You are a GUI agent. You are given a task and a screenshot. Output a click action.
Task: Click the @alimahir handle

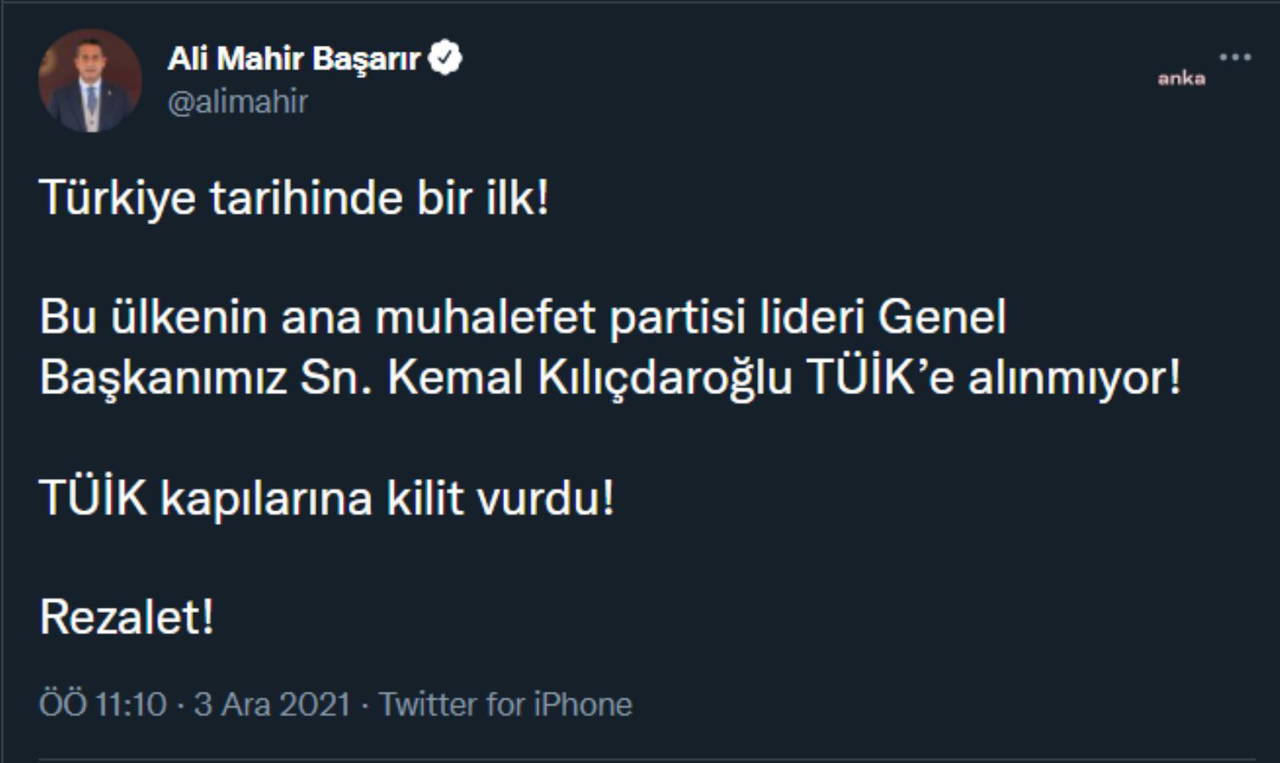click(238, 101)
